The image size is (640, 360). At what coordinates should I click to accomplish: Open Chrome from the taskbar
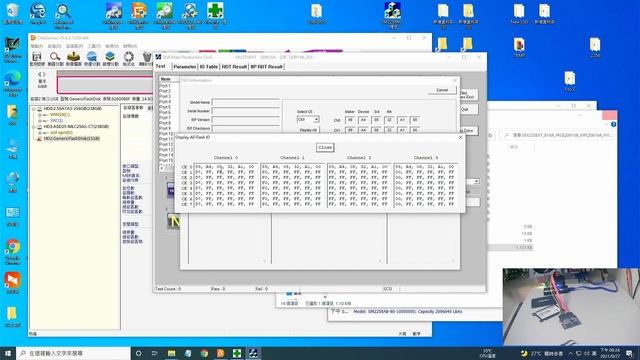pyautogui.click(x=204, y=353)
